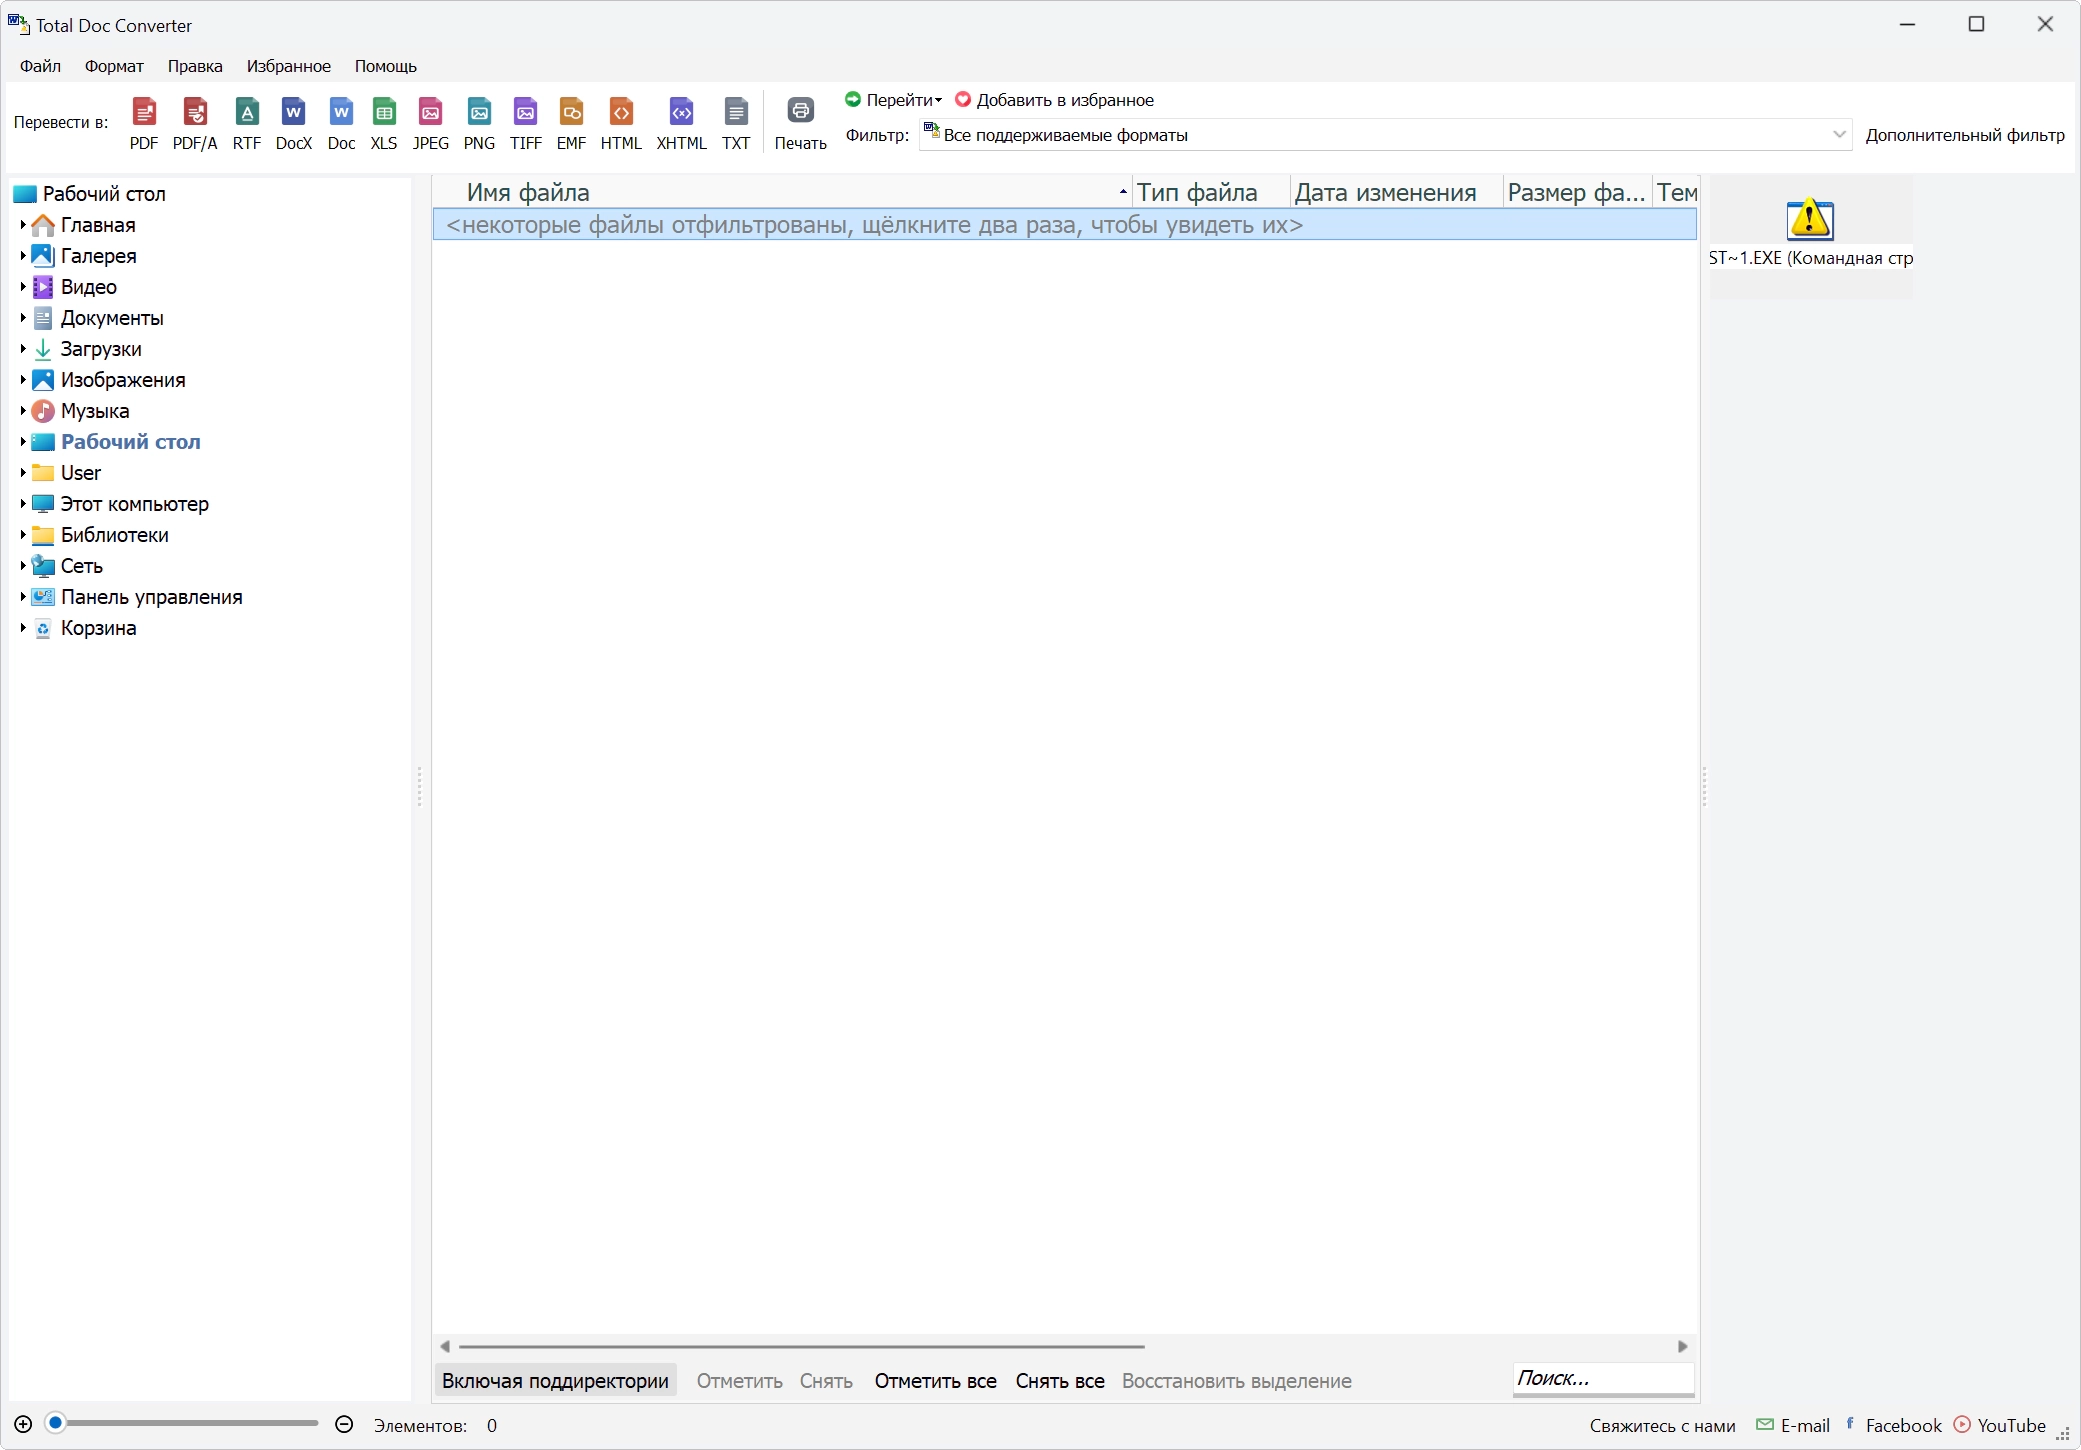Sort by Имя файла column
Screen dimensions: 2081x1450
pos(784,192)
